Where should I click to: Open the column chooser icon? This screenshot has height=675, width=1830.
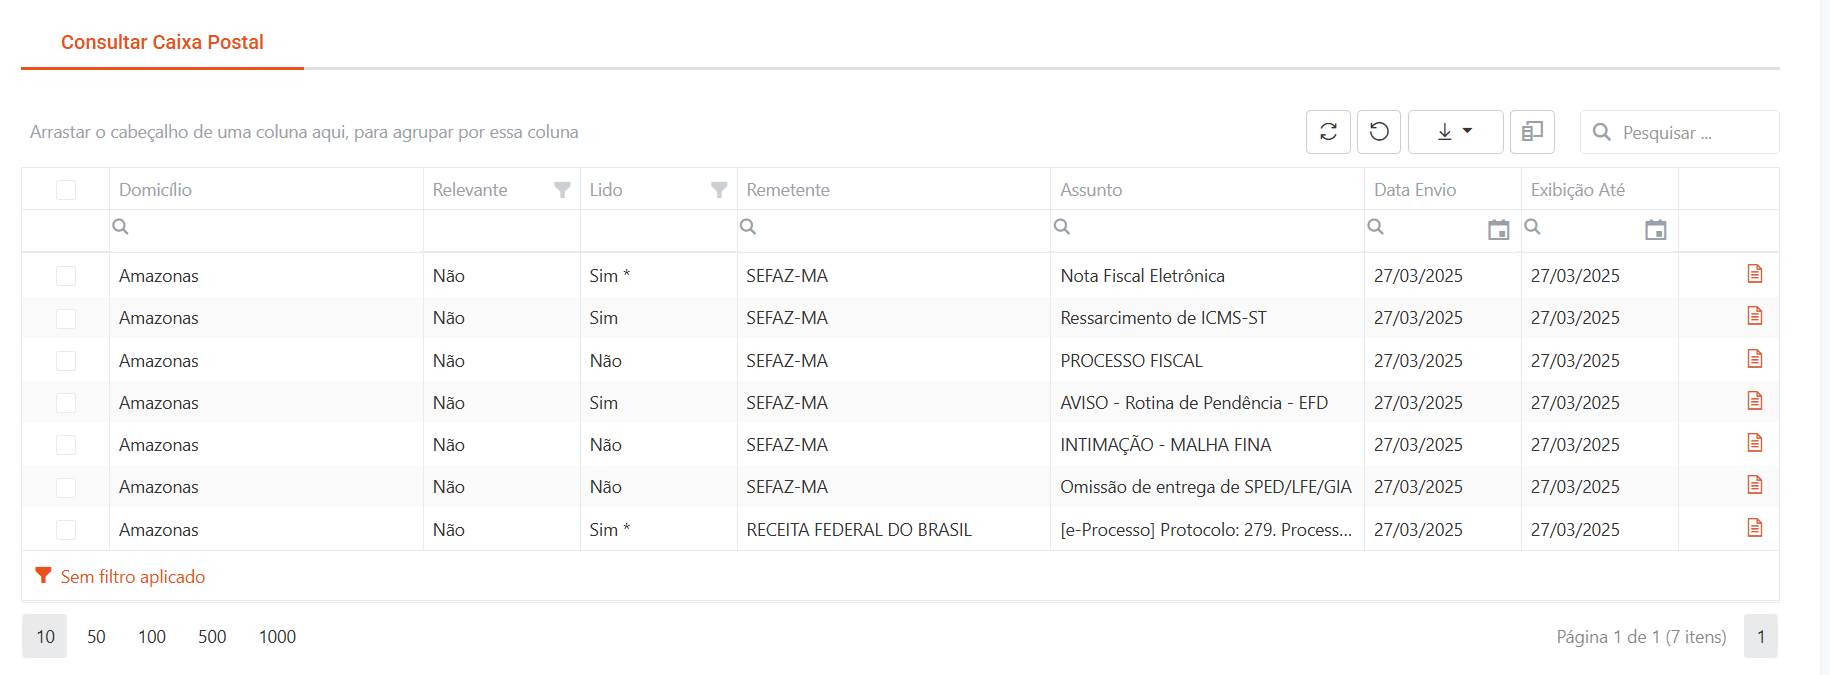coord(1532,132)
